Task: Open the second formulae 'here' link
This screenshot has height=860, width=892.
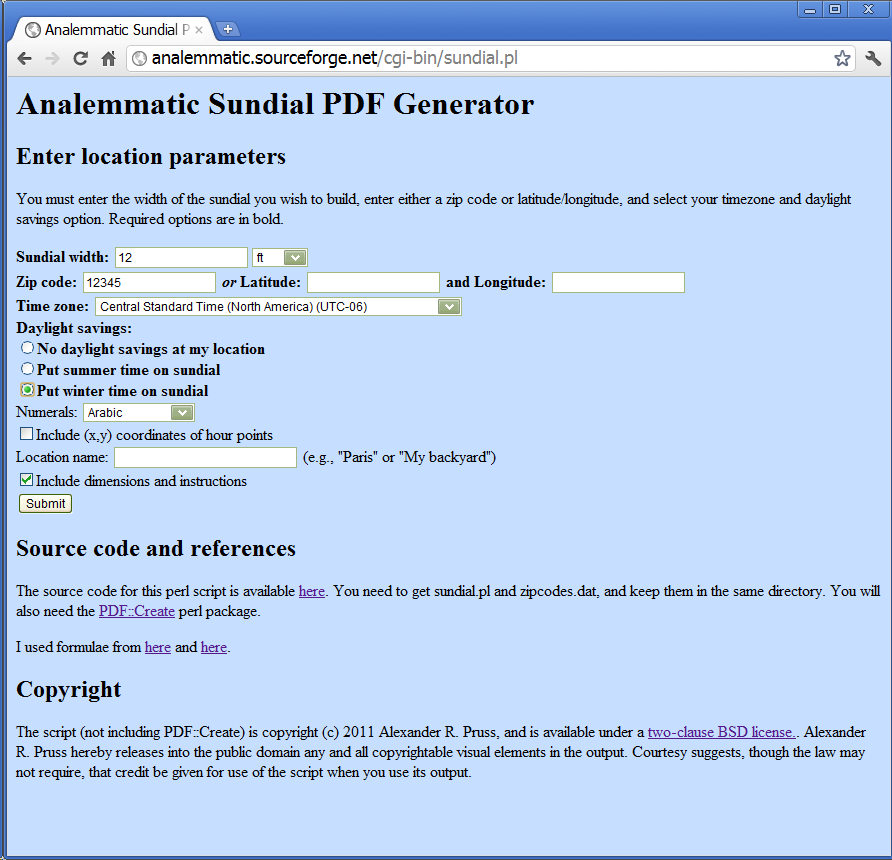Action: 214,647
